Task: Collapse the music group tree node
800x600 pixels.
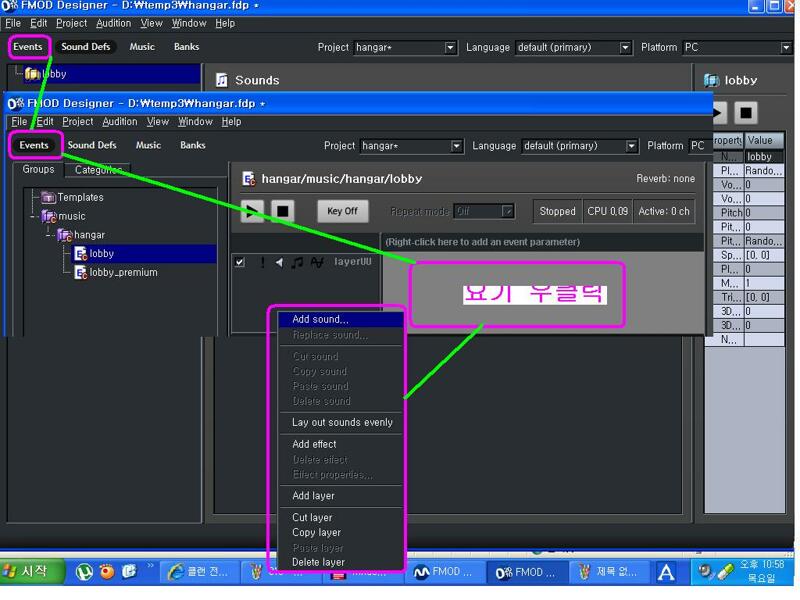Action: (33, 216)
